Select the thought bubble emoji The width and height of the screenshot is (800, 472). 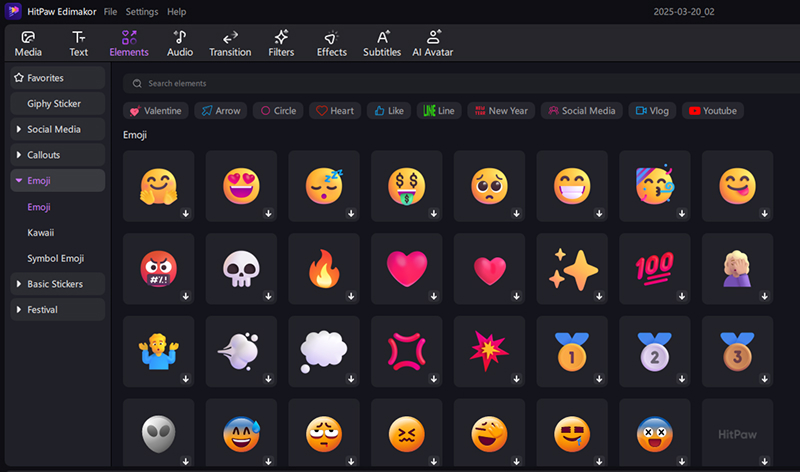click(324, 351)
